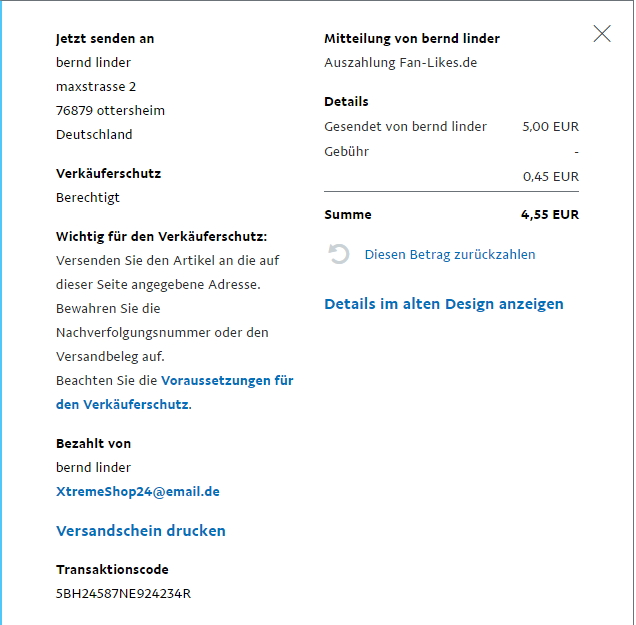Click the seller protection status 'Berechtigt'
Image resolution: width=636 pixels, height=625 pixels.
tap(88, 198)
